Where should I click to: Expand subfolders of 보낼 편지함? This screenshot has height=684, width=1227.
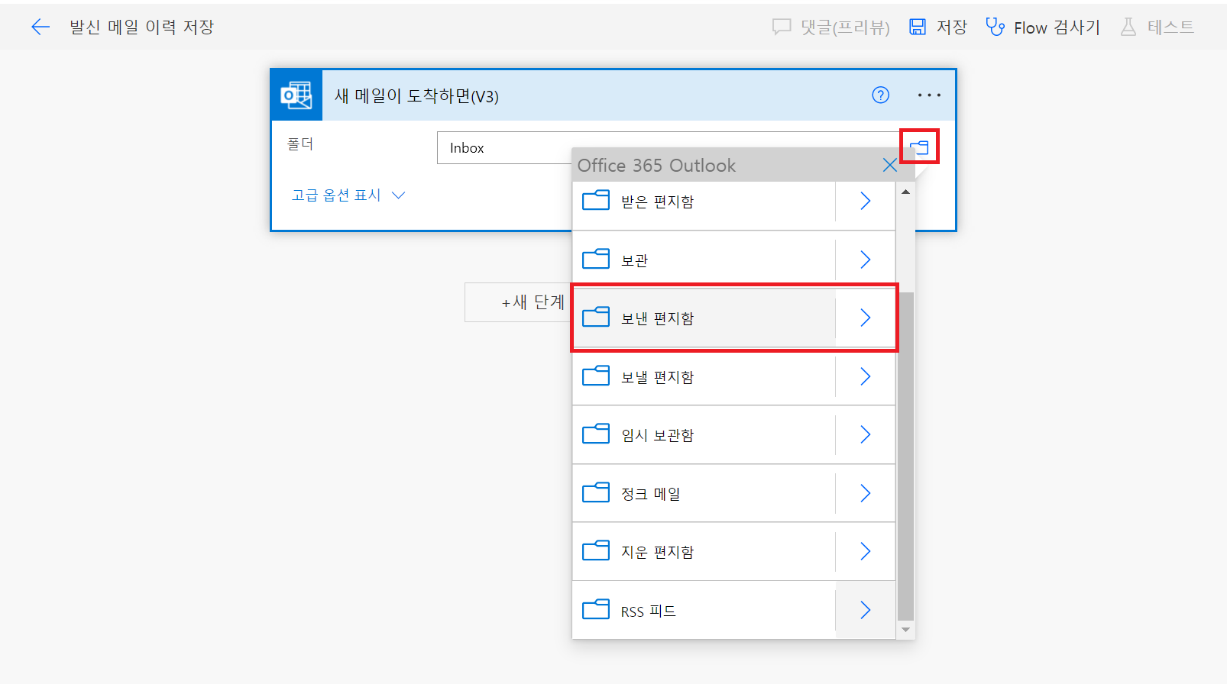(x=865, y=377)
